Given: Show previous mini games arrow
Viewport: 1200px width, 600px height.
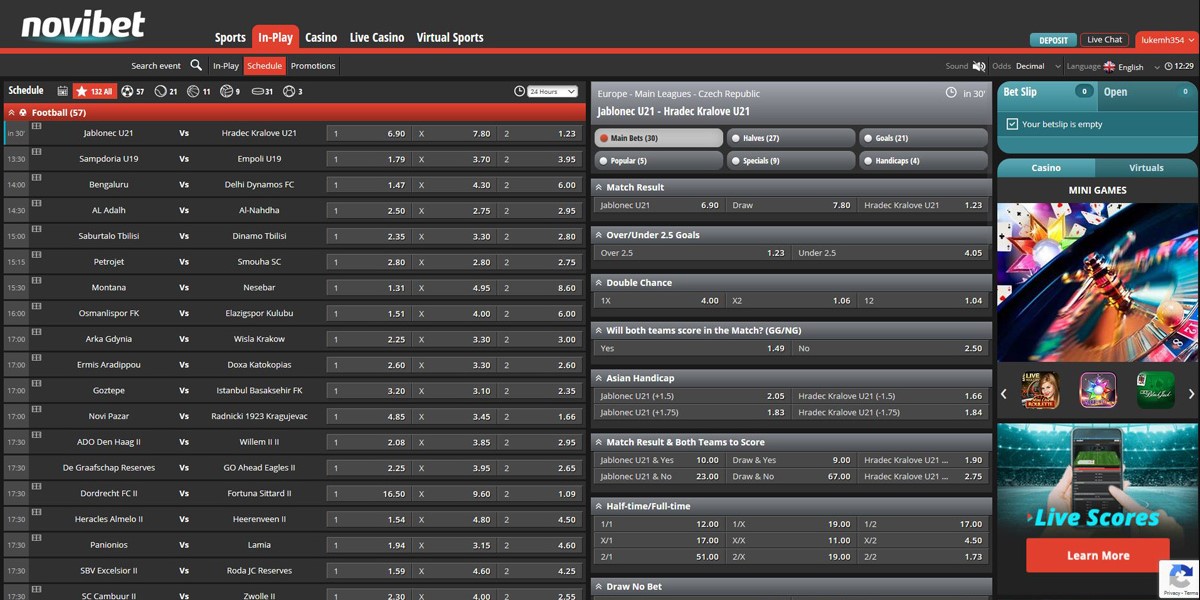Looking at the screenshot, I should pyautogui.click(x=1004, y=394).
